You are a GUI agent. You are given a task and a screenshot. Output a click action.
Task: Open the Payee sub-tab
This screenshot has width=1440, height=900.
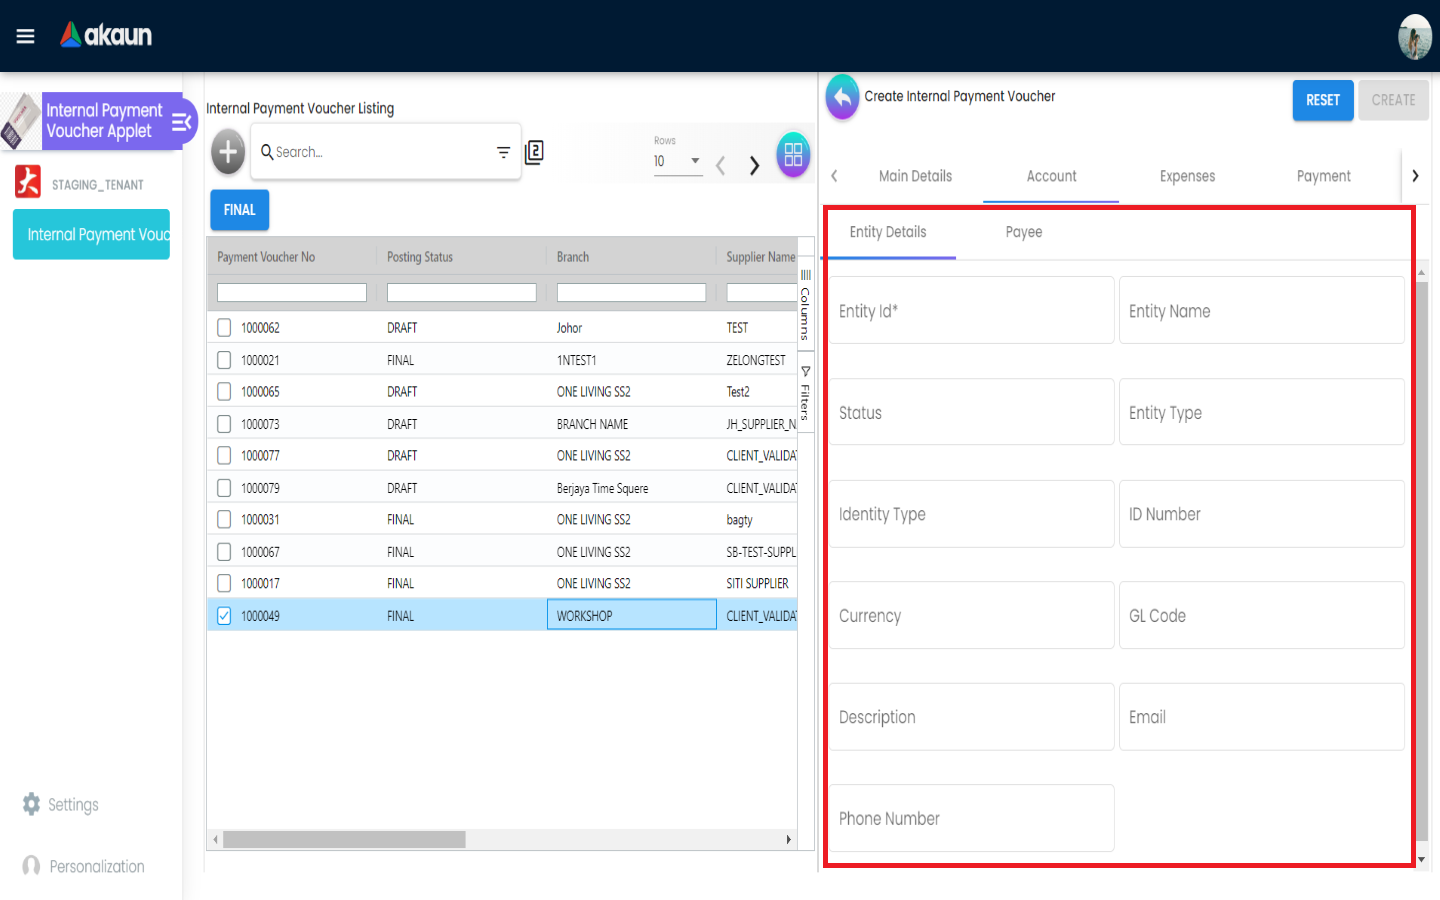pyautogui.click(x=1023, y=232)
